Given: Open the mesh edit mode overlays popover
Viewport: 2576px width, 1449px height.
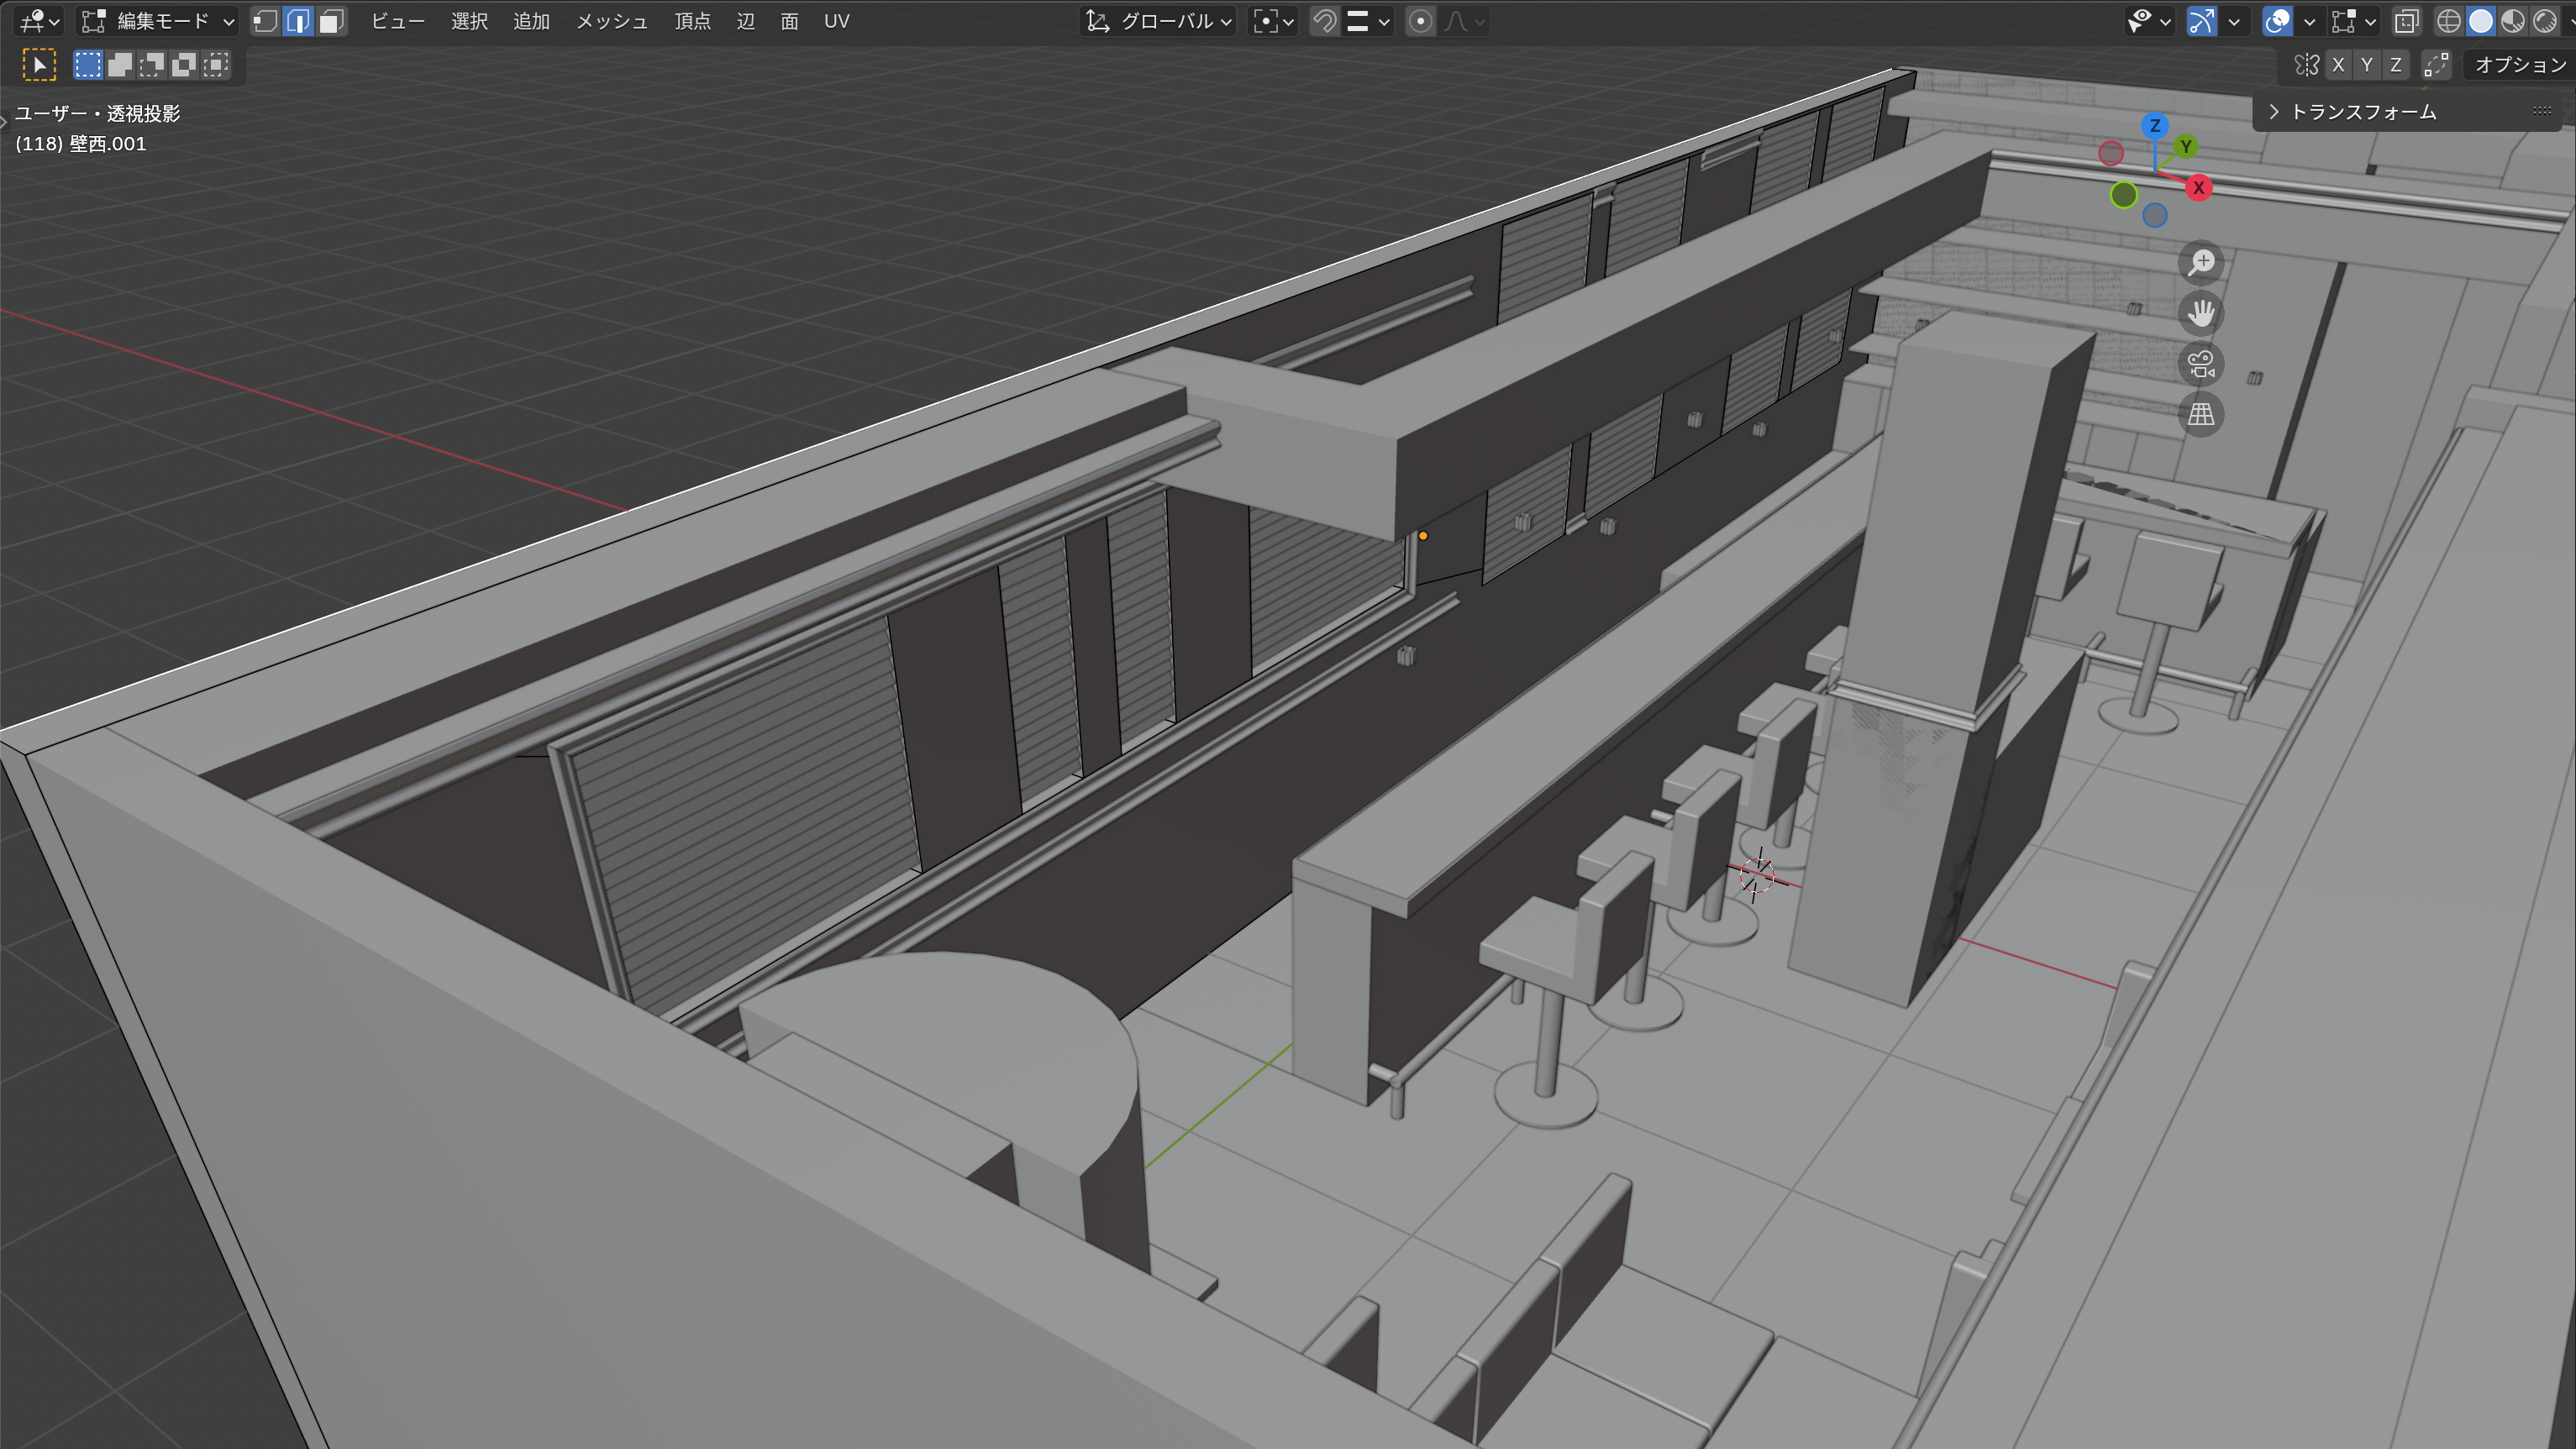Looking at the screenshot, I should [2354, 21].
